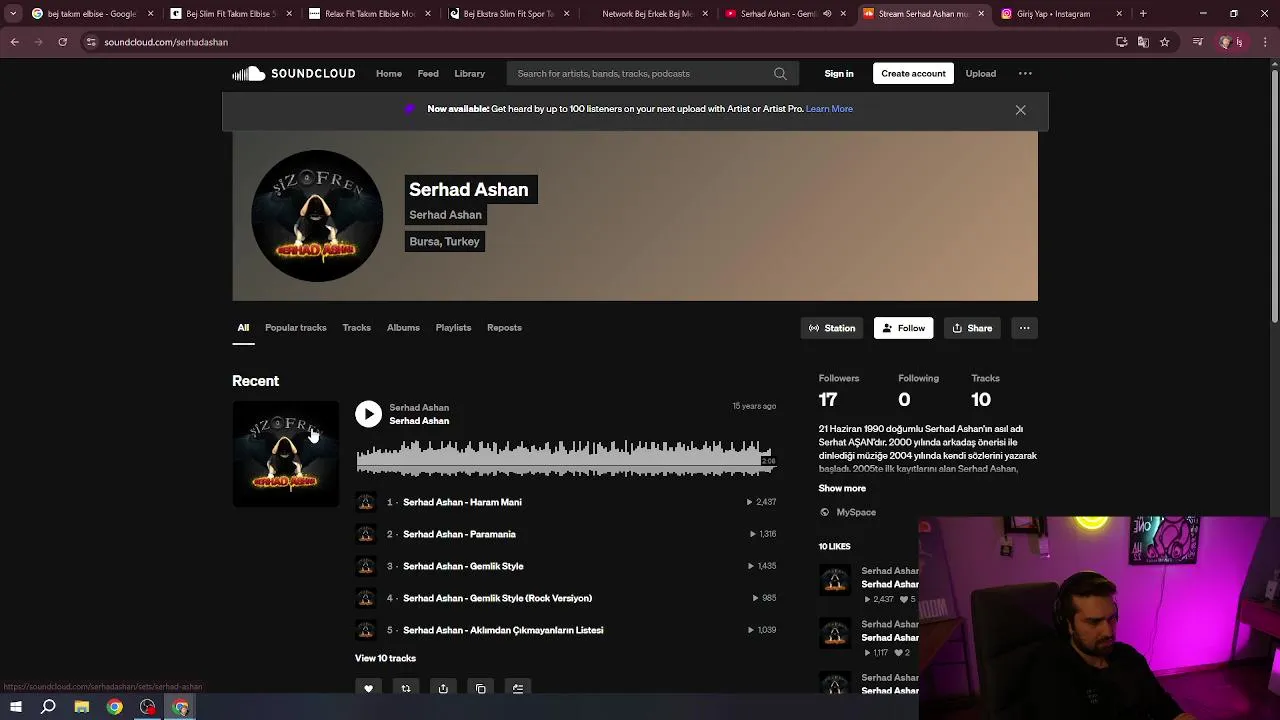This screenshot has height=720, width=1280.
Task: Start the Station for Serhad Ashan
Action: 832,328
